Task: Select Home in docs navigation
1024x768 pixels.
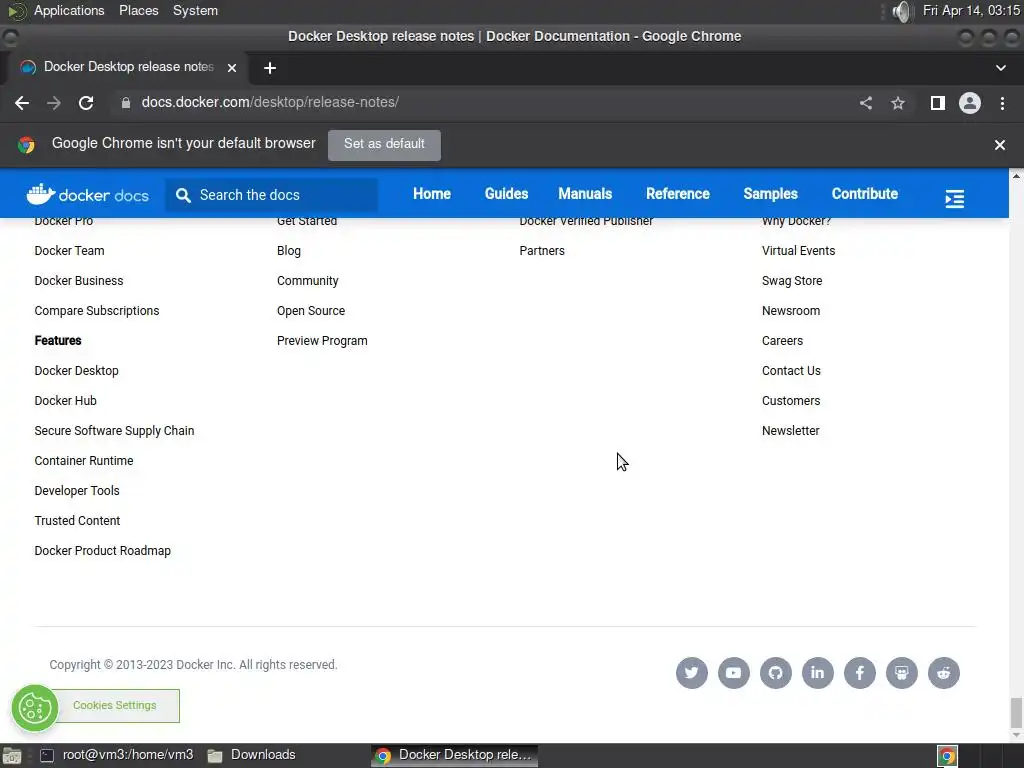Action: coord(432,194)
